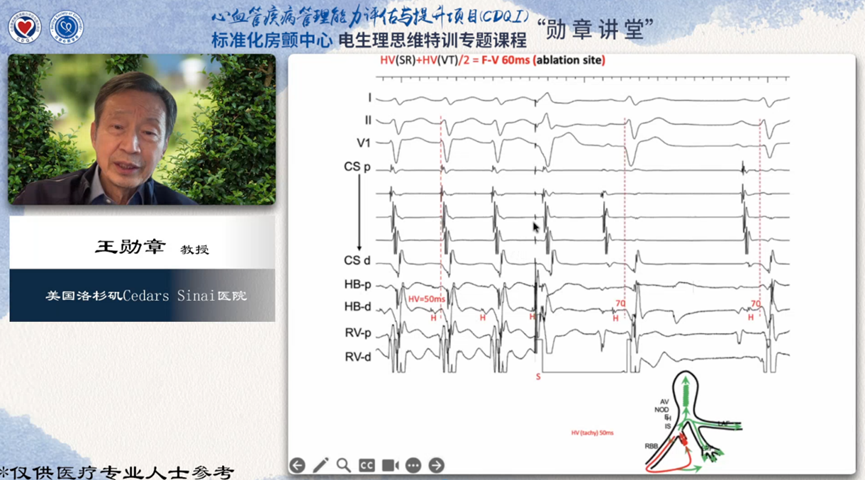This screenshot has width=865, height=480.
Task: Open more slideshow options (three dots)
Action: [413, 466]
